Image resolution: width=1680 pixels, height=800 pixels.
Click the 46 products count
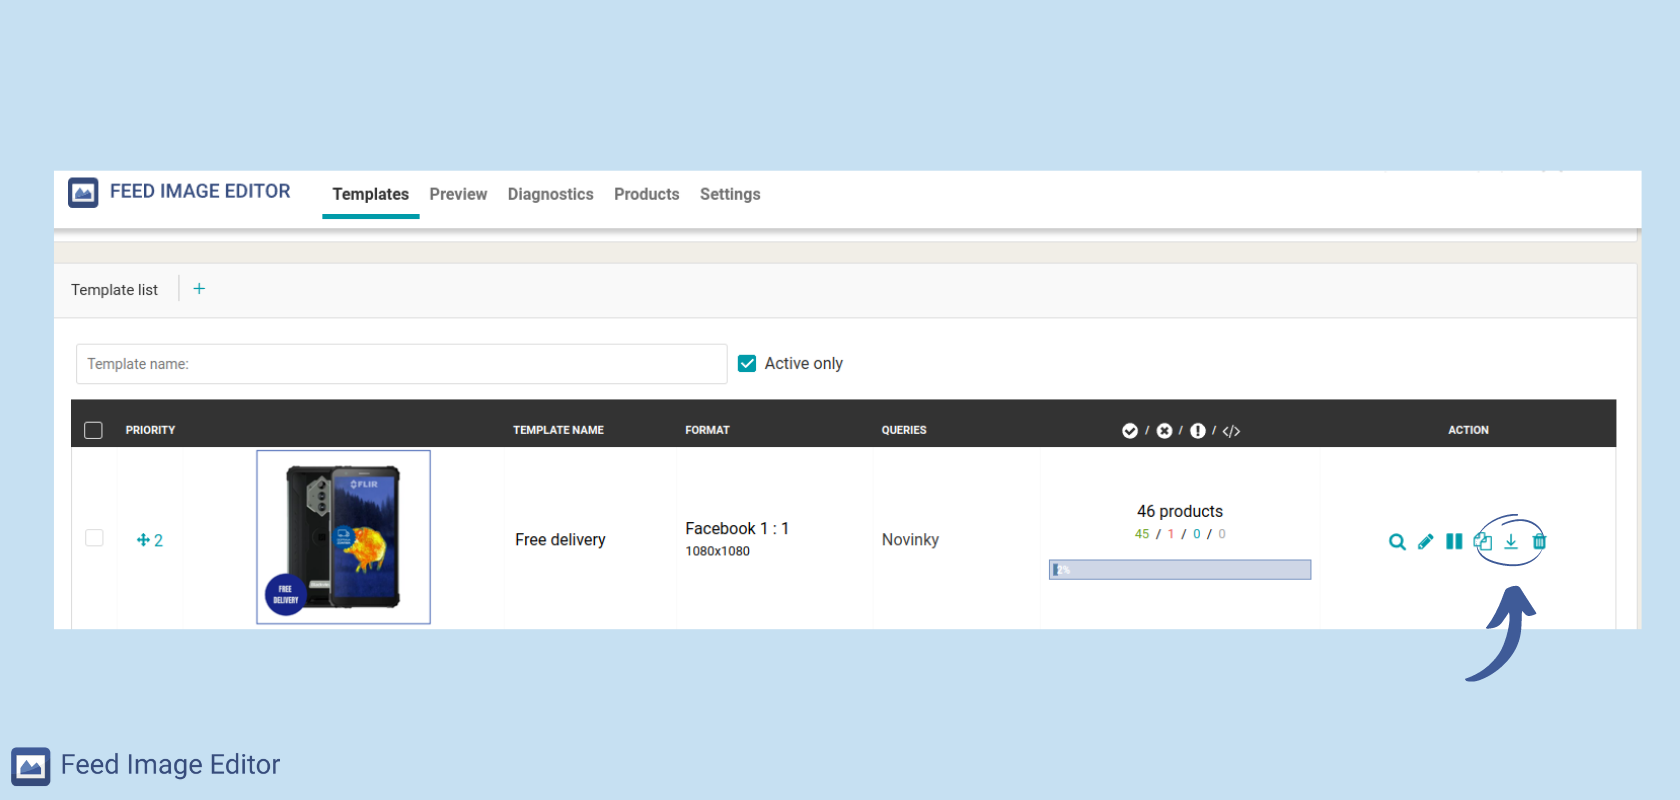point(1180,511)
